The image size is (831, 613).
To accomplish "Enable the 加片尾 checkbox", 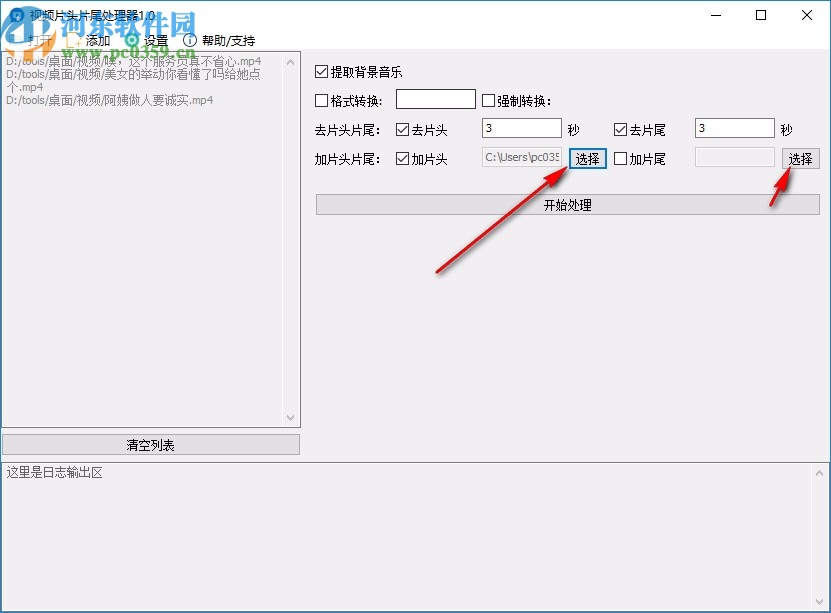I will point(621,158).
